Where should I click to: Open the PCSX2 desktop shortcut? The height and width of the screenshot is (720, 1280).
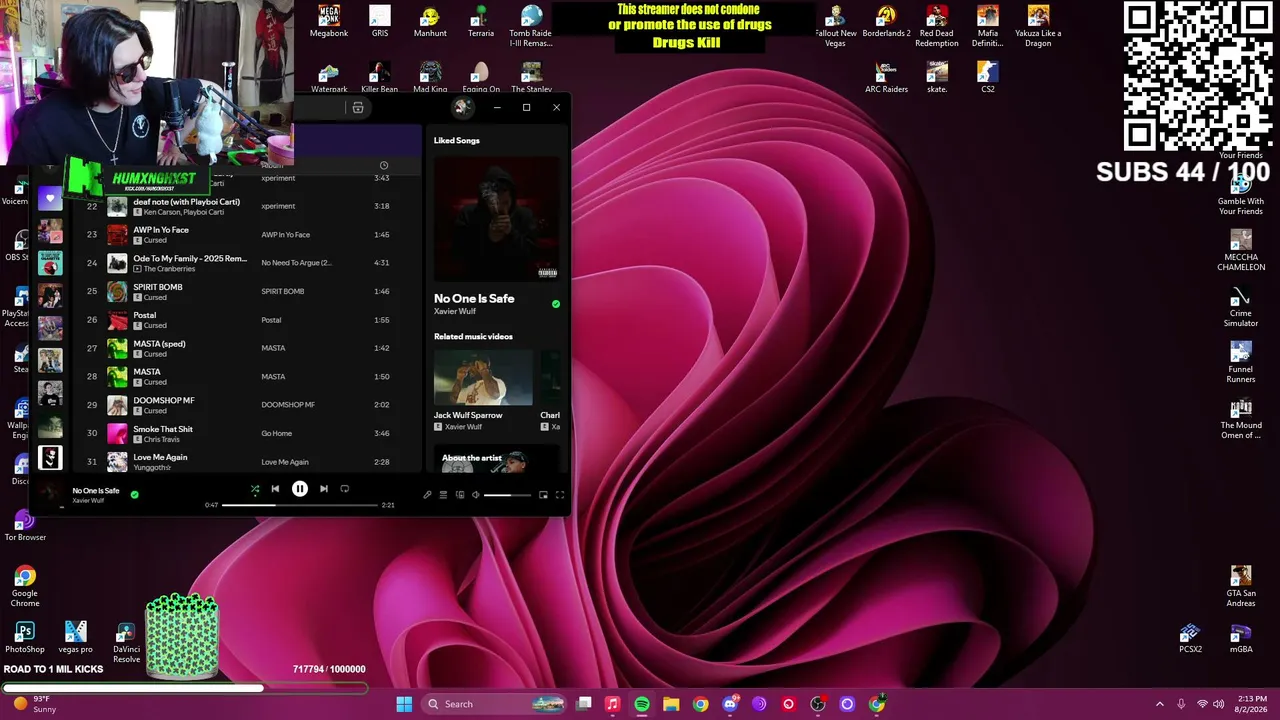(1190, 638)
